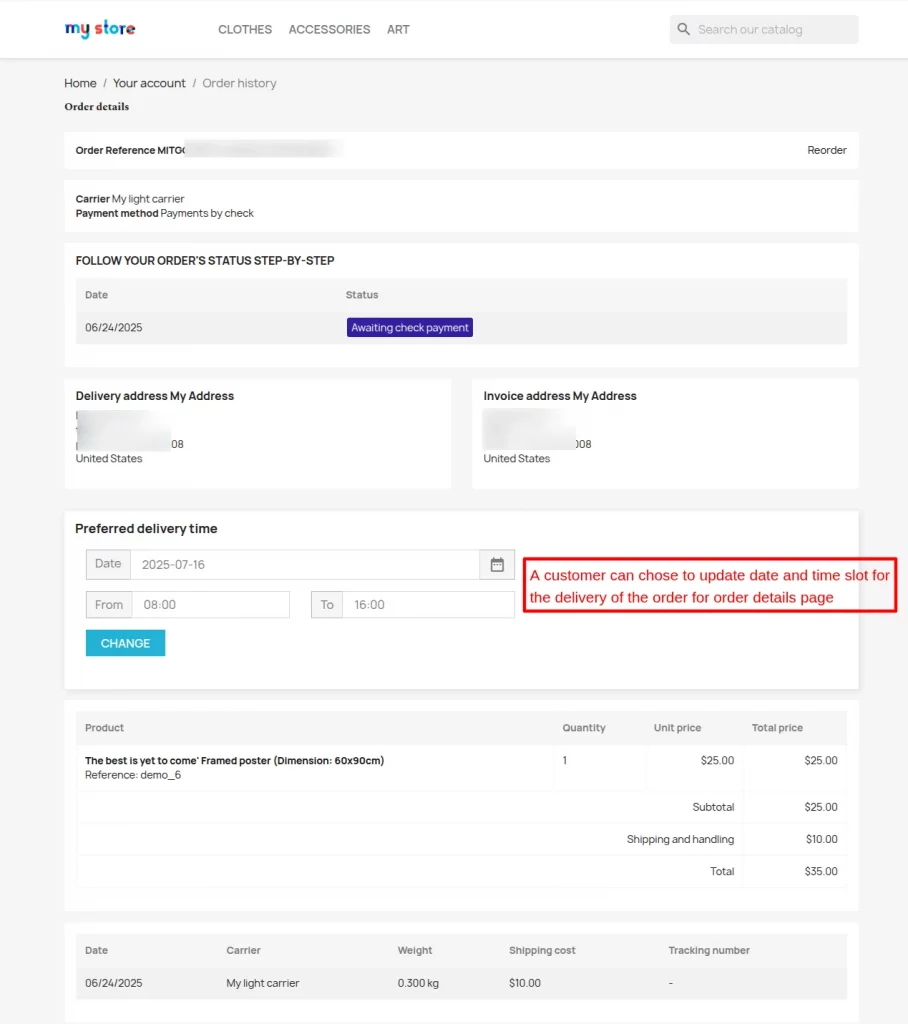Click the tracking number dash entry
The width and height of the screenshot is (908, 1024).
coord(670,983)
